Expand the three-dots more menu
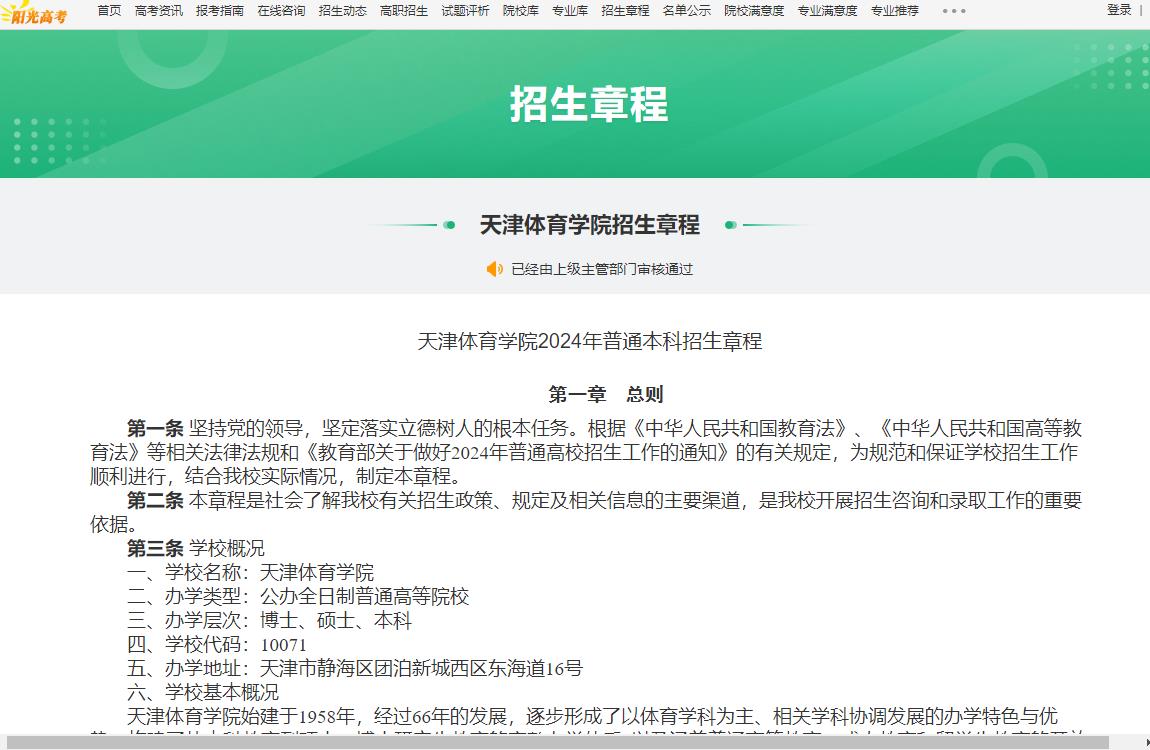1150x750 pixels. tap(953, 11)
